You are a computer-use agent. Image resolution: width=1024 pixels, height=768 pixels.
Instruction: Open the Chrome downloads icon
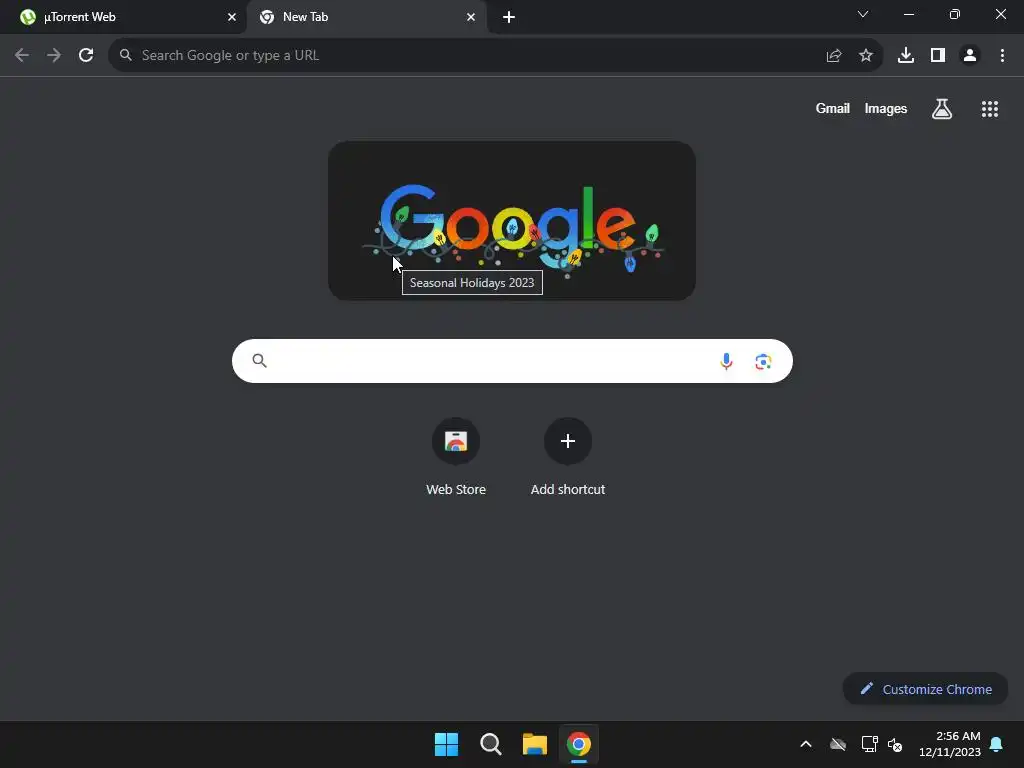click(906, 56)
